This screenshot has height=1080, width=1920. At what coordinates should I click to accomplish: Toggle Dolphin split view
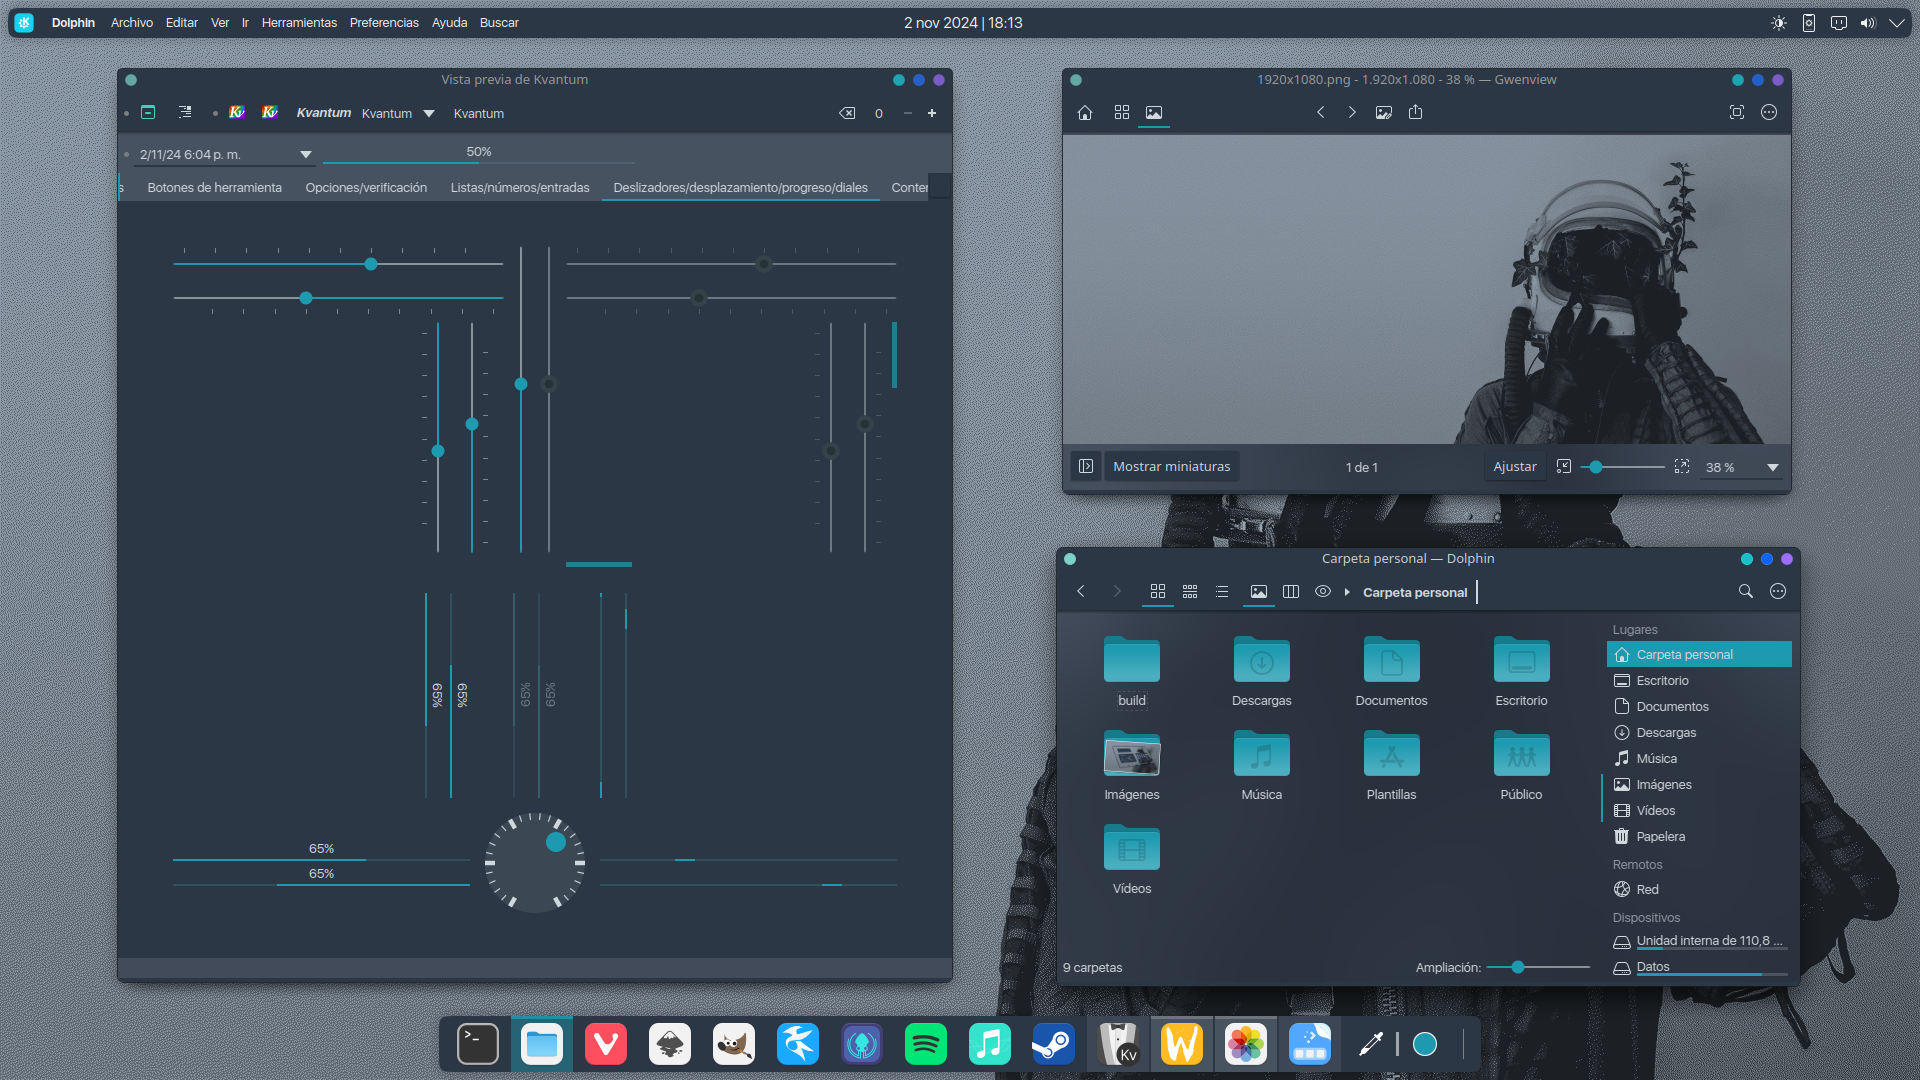click(1291, 592)
